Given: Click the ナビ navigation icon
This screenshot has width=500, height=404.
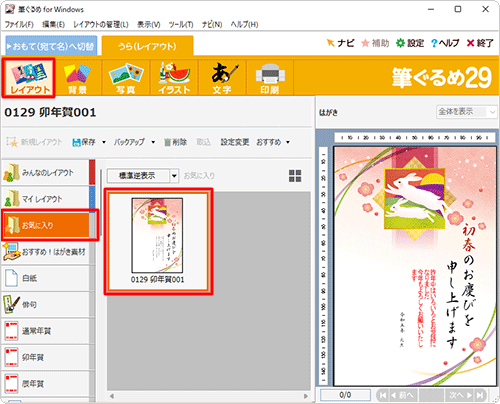Looking at the screenshot, I should click(x=340, y=43).
